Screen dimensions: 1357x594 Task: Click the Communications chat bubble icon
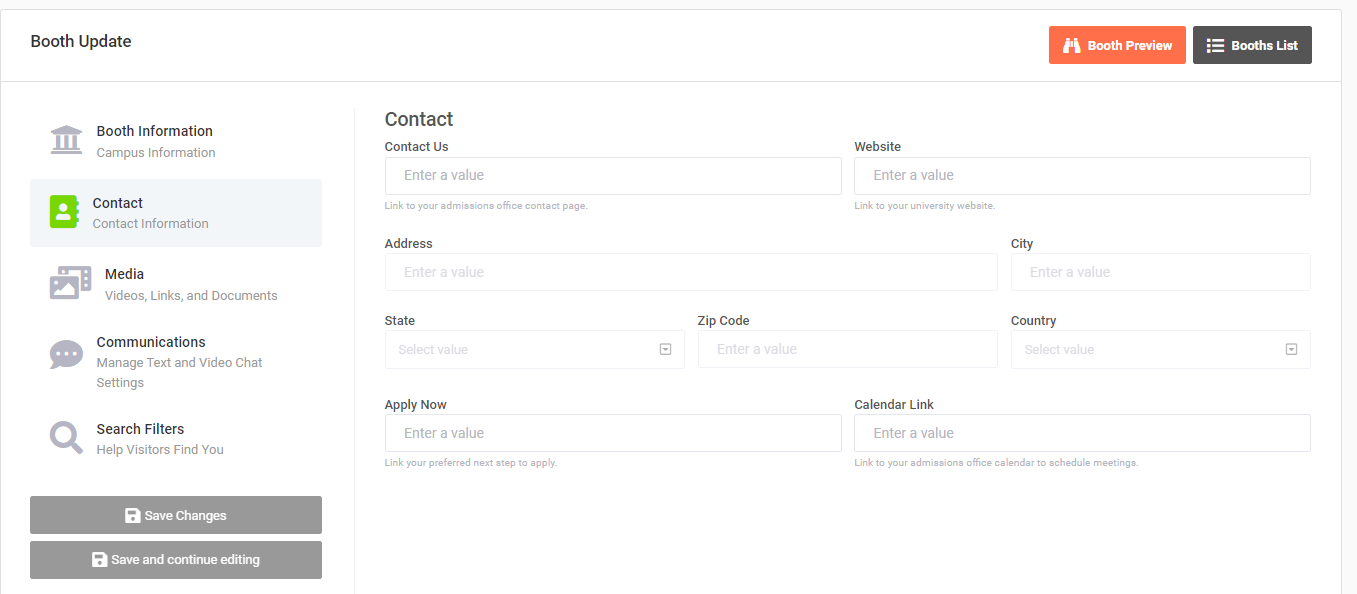(x=66, y=355)
